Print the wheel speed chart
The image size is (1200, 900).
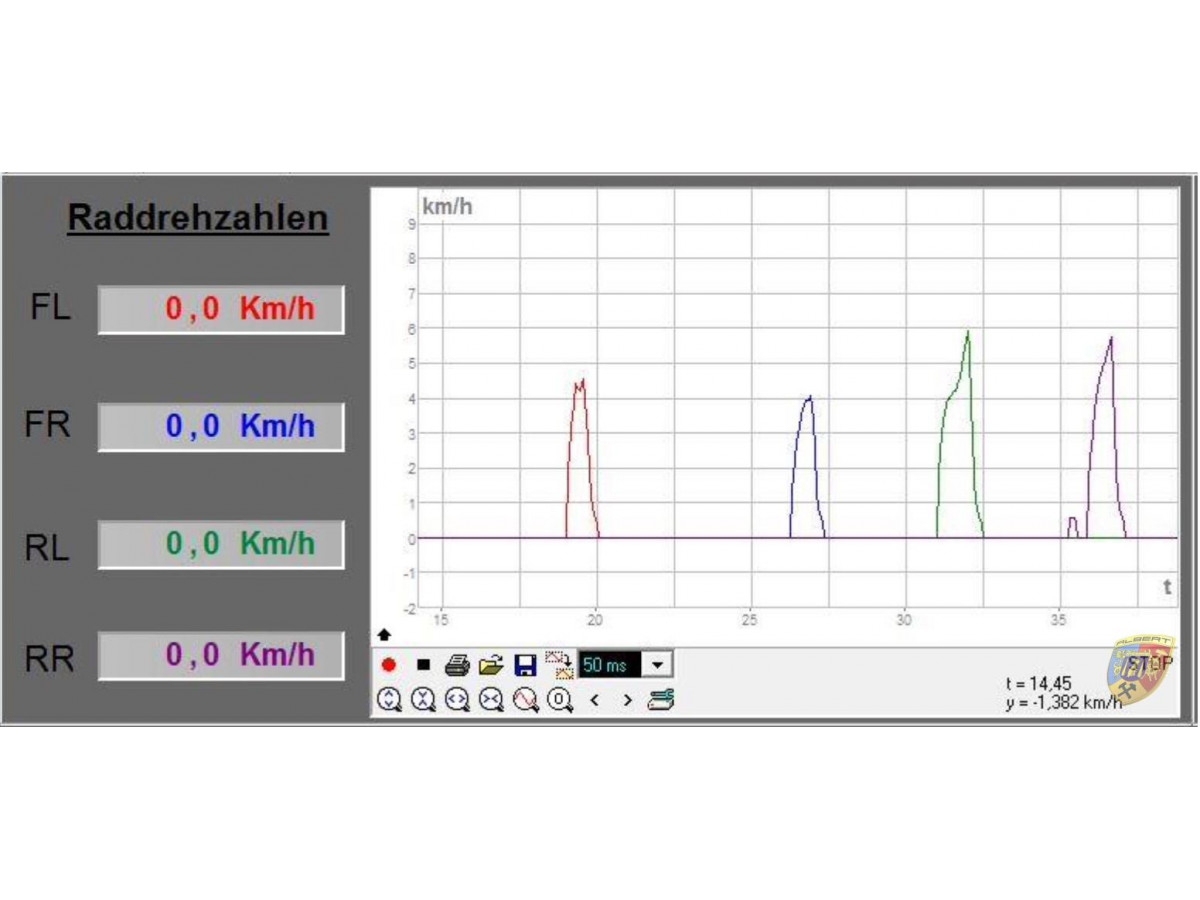pyautogui.click(x=457, y=665)
